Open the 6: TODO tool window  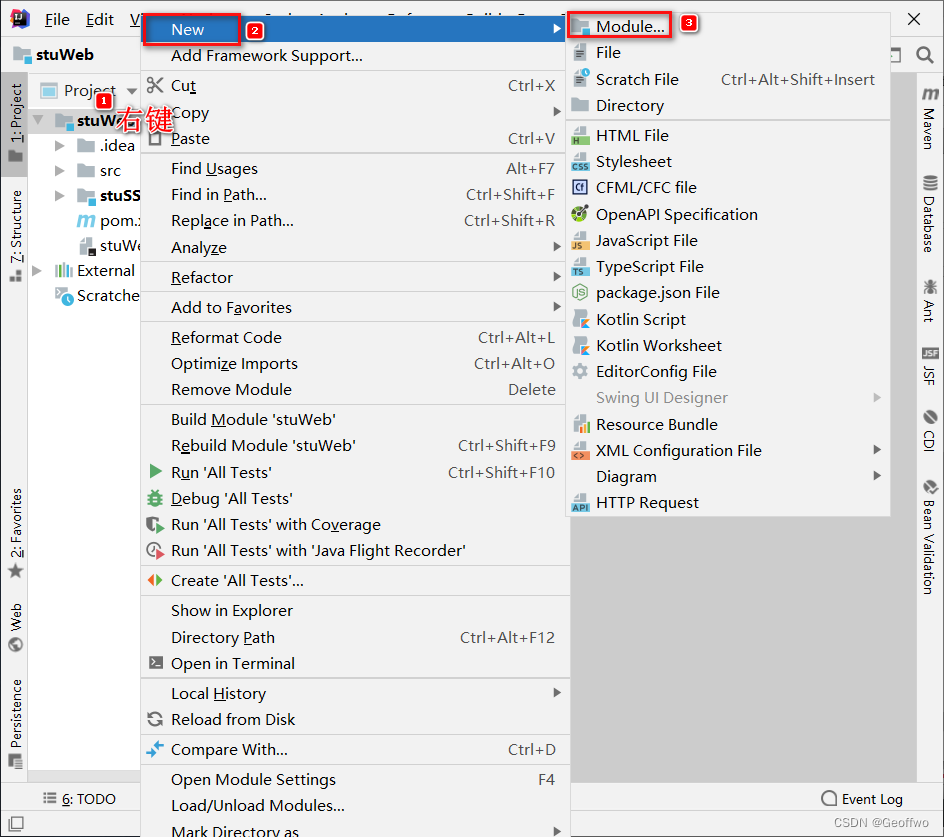79,799
